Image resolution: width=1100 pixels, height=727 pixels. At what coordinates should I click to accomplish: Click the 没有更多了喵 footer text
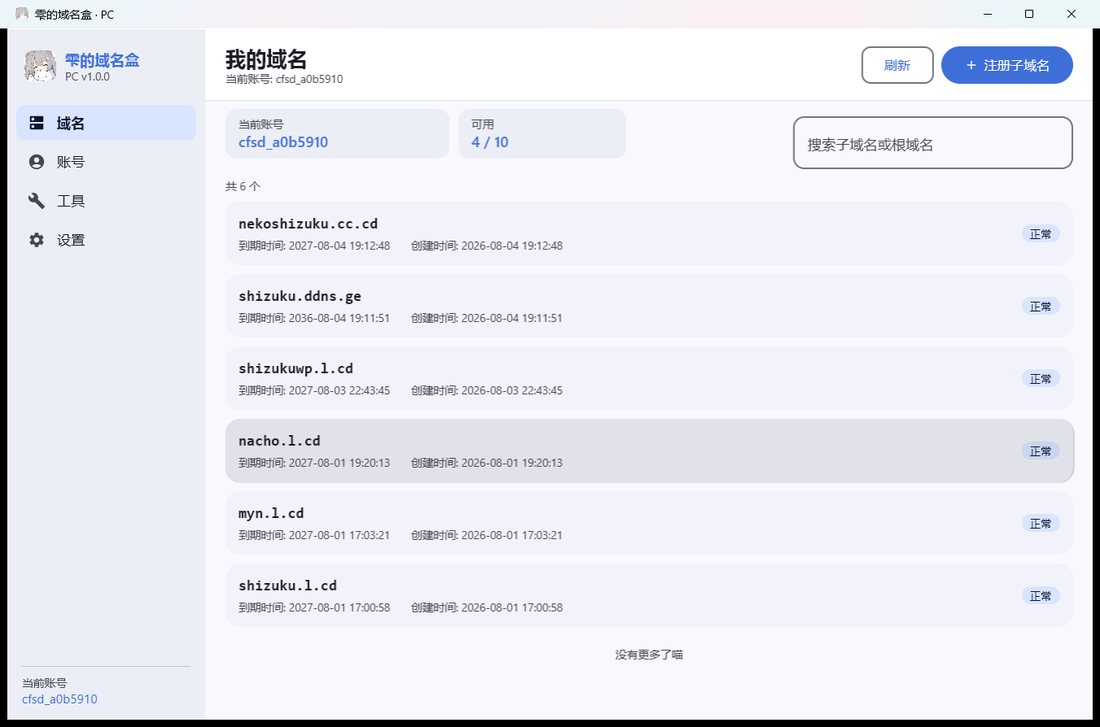[649, 654]
